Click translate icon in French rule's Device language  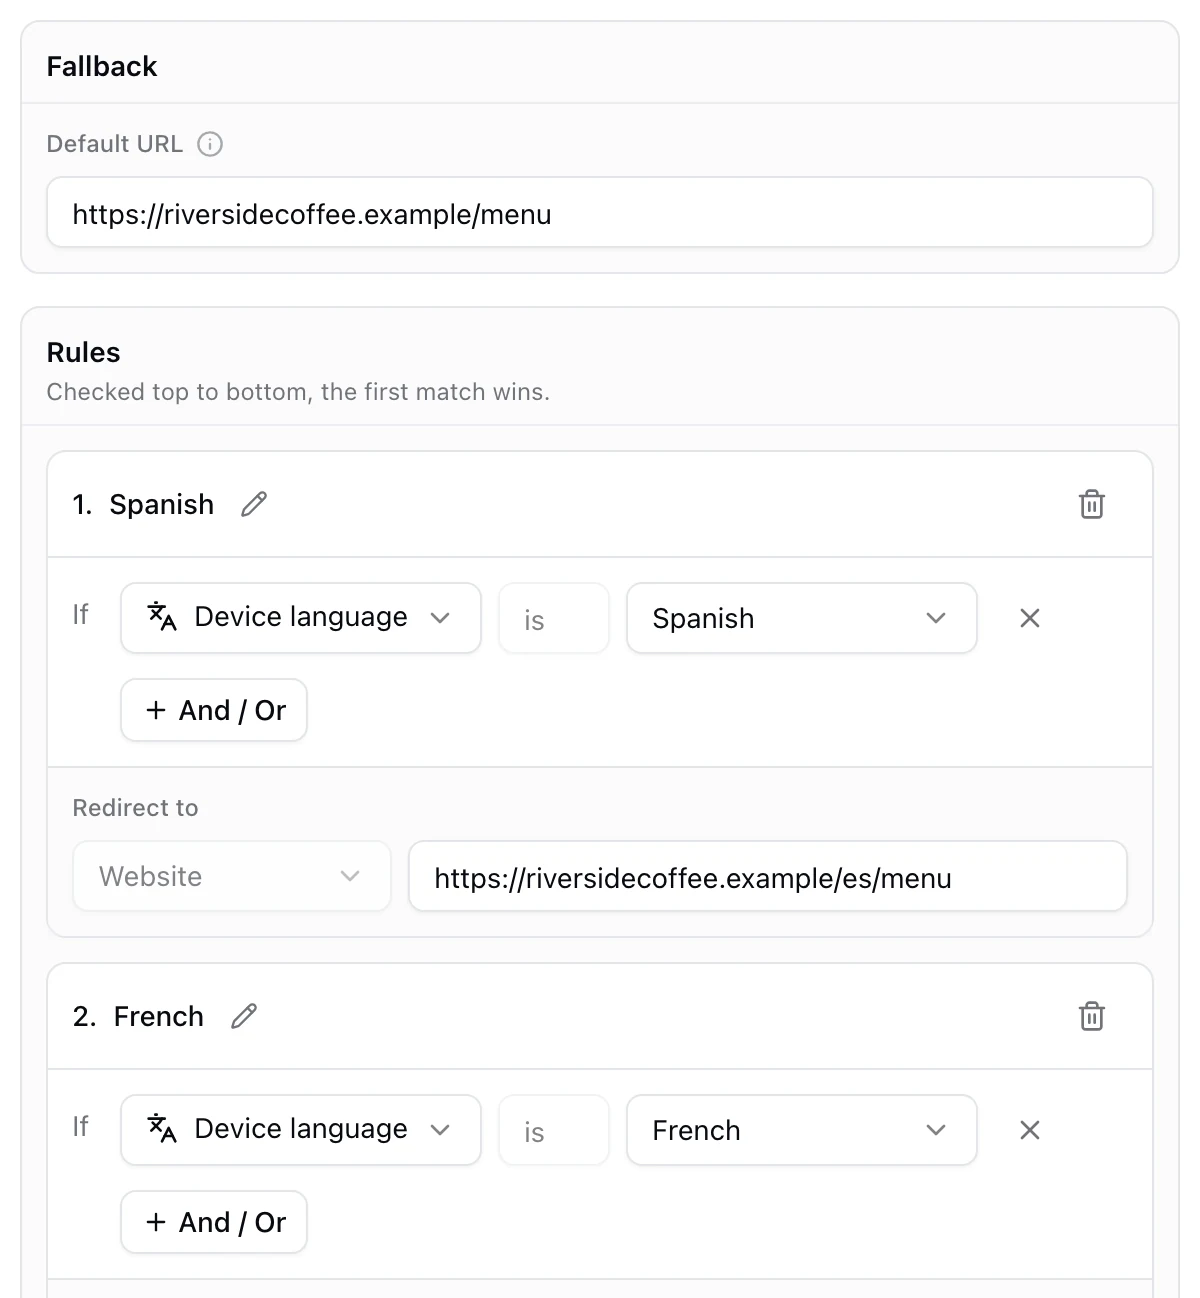[162, 1129]
